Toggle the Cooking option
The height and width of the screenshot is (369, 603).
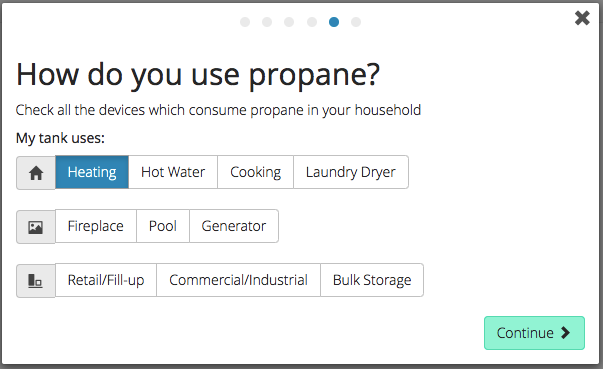[x=255, y=172]
